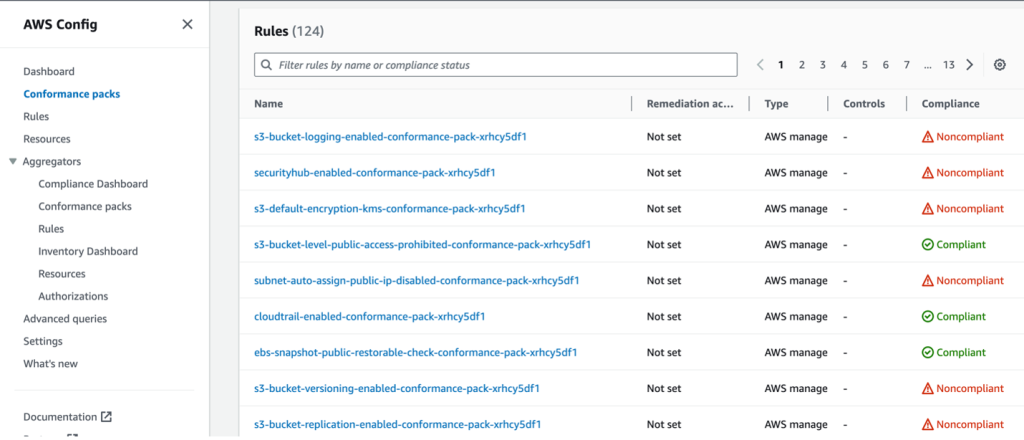Open s3-bucket-replication-enabled rule link
The width and height of the screenshot is (1024, 440).
pyautogui.click(x=398, y=424)
